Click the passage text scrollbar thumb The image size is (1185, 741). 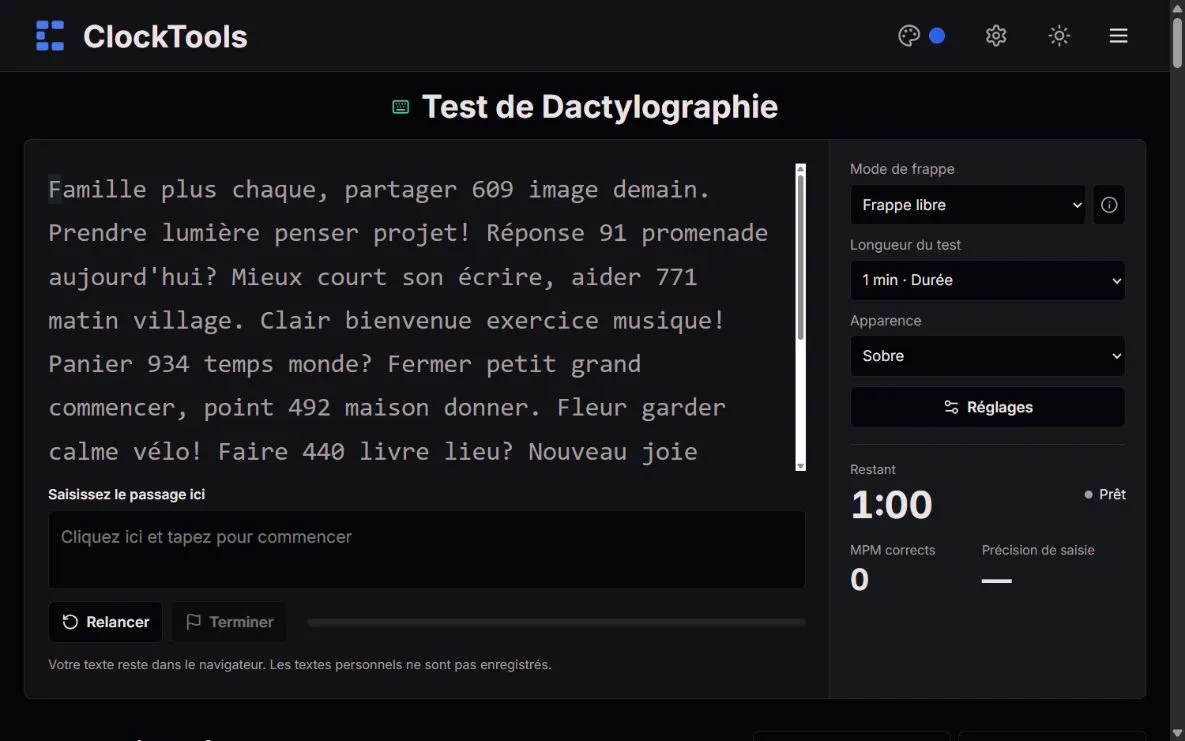pos(800,257)
